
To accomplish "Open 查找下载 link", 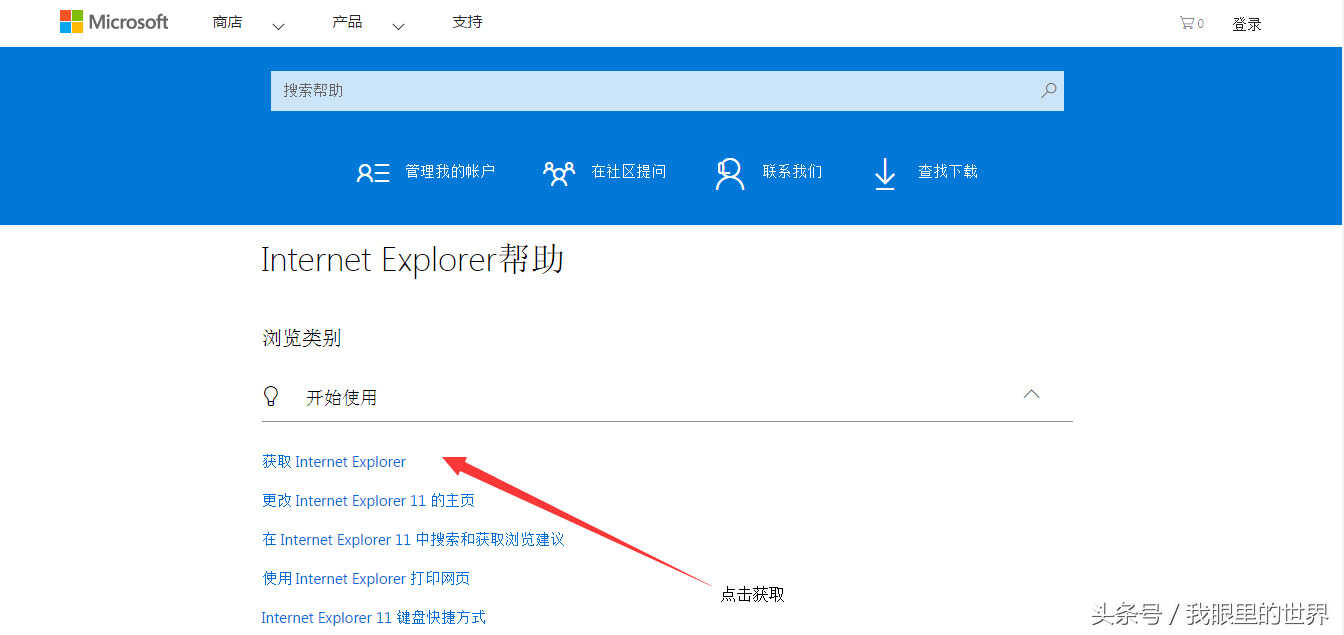I will pyautogui.click(x=948, y=172).
